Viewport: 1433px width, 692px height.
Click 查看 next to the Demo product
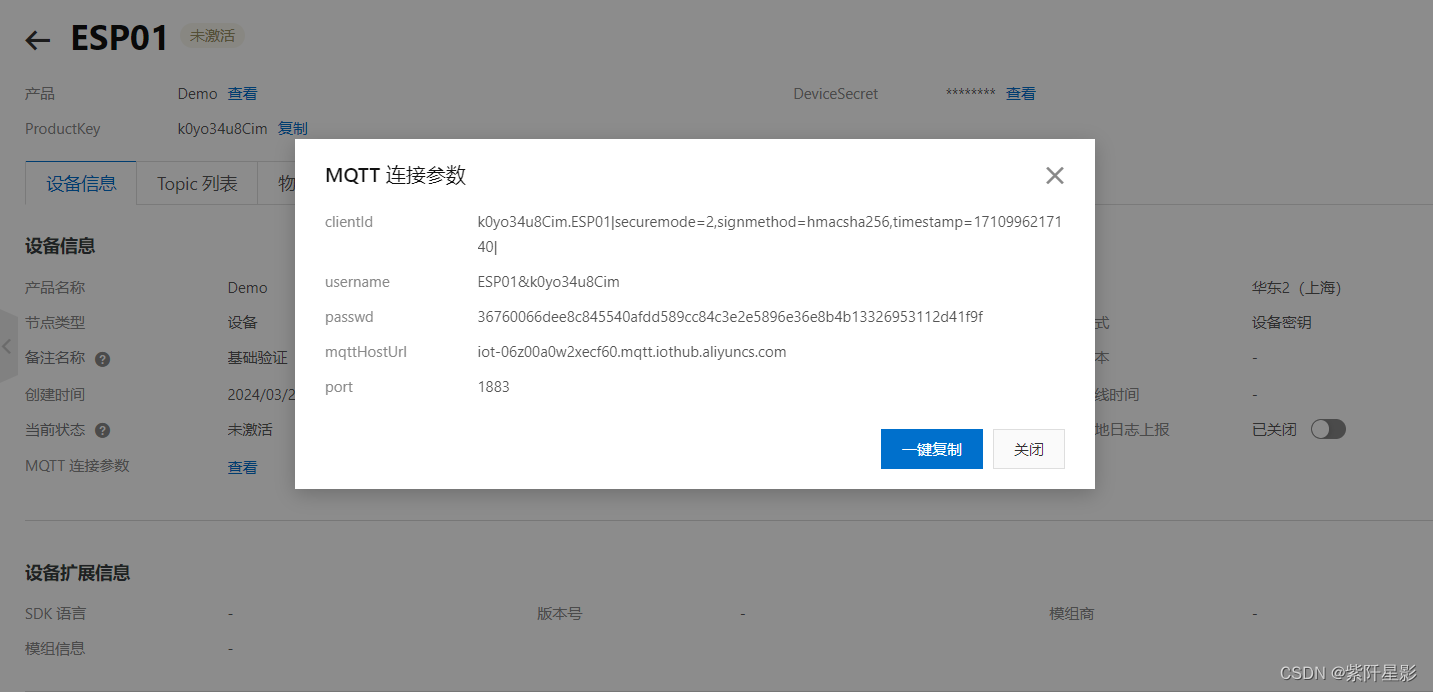(x=240, y=93)
